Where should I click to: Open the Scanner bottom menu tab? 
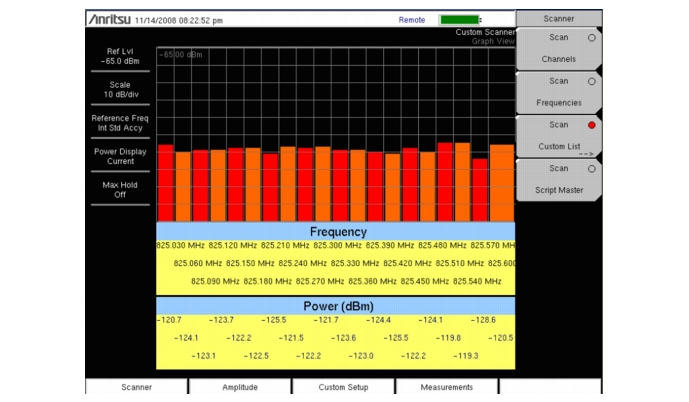tap(136, 387)
